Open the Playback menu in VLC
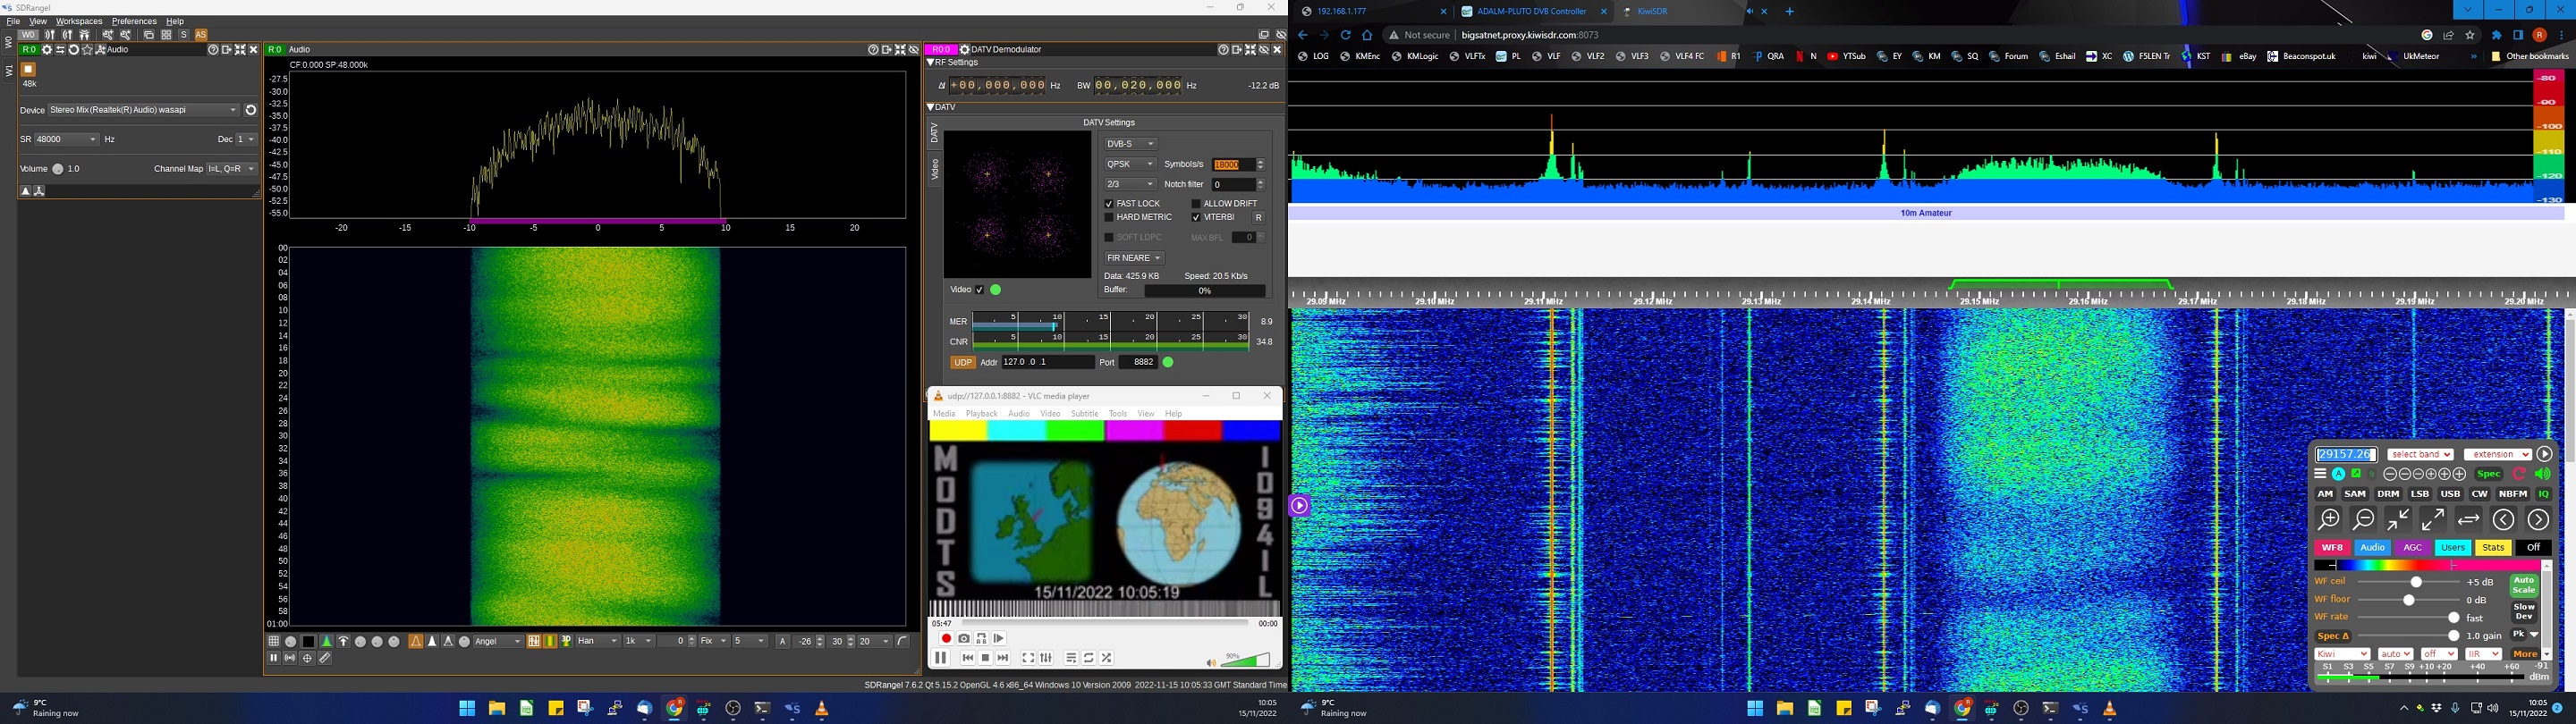 click(982, 413)
